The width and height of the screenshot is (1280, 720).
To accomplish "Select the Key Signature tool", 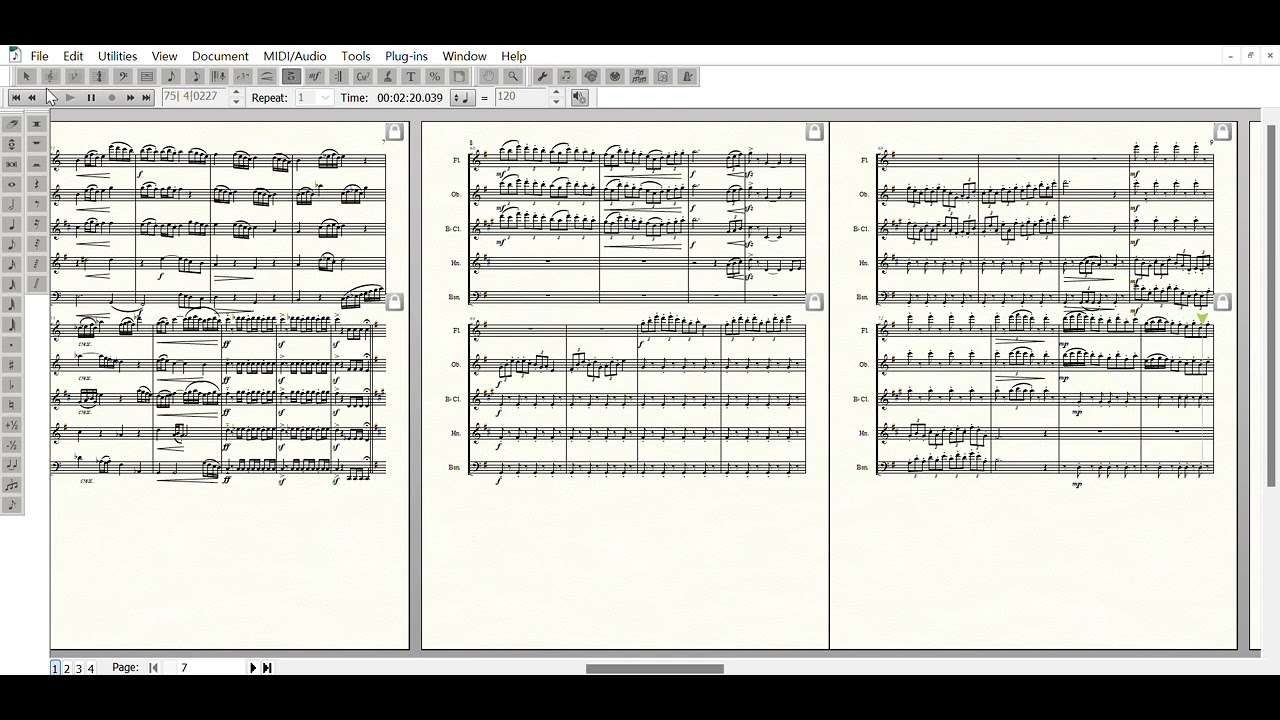I will click(75, 76).
